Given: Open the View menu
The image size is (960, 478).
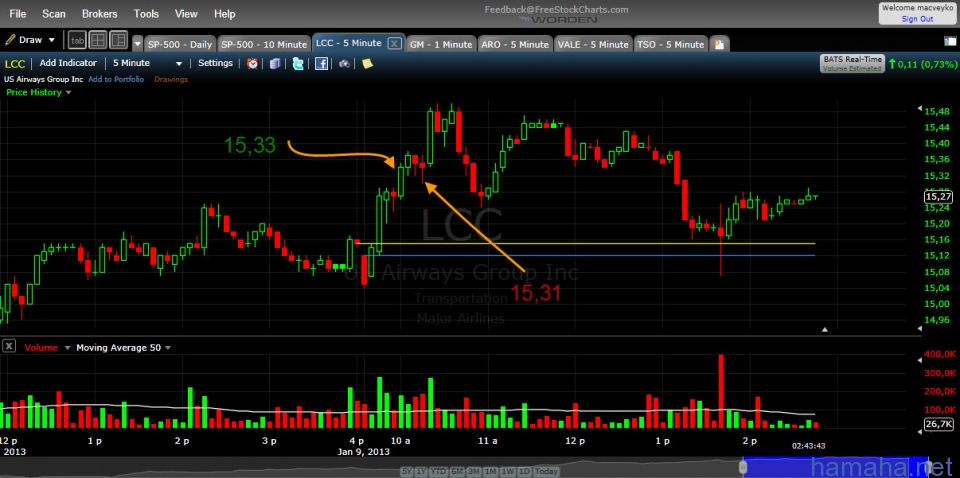Looking at the screenshot, I should point(186,13).
